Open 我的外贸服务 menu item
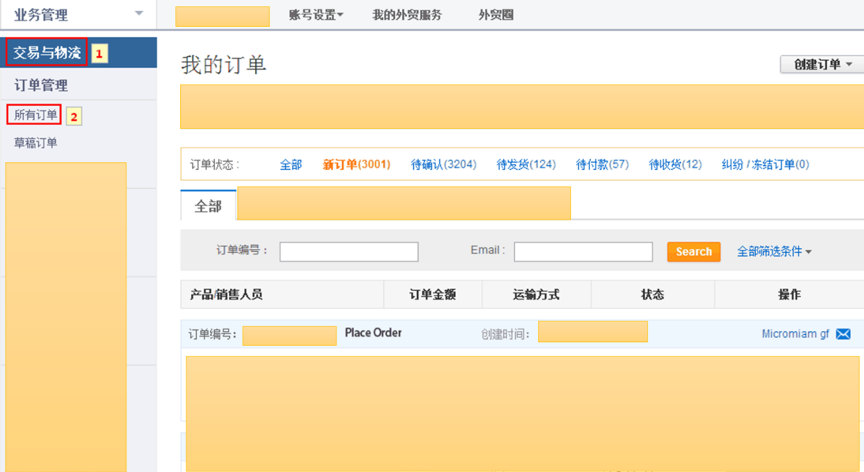Screen dimensions: 864x472 pos(406,15)
